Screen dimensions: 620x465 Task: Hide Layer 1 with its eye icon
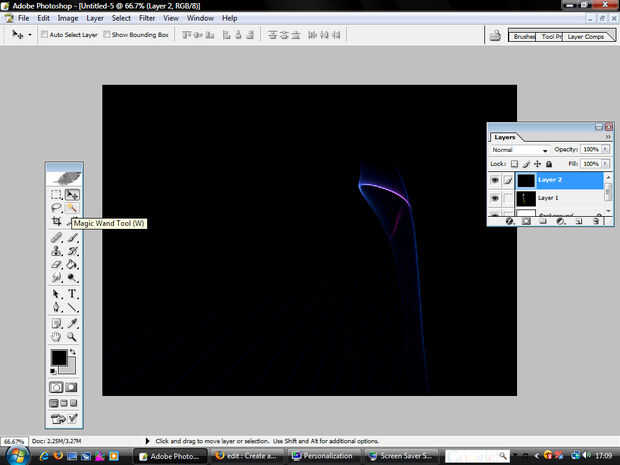point(495,198)
